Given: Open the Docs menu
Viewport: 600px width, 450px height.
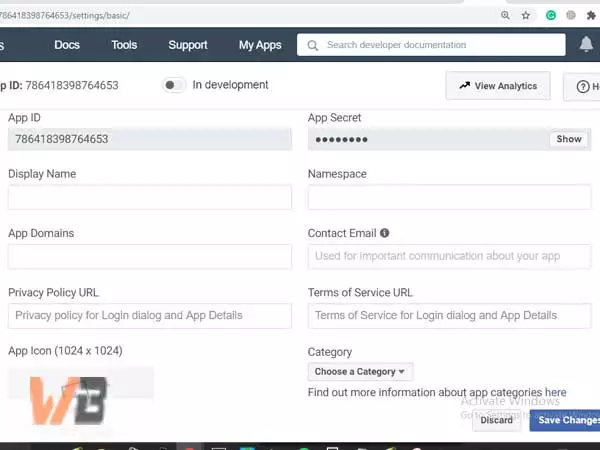Looking at the screenshot, I should (x=67, y=45).
